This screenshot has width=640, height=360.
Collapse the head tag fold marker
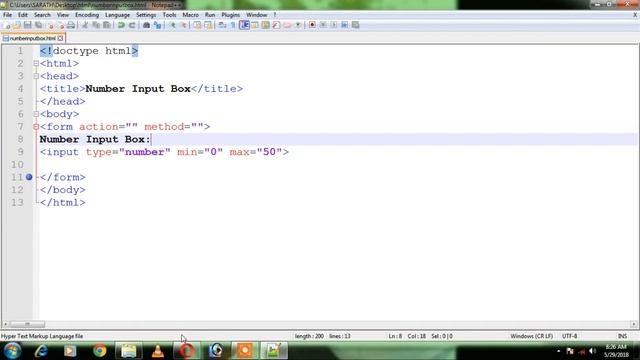click(x=36, y=76)
